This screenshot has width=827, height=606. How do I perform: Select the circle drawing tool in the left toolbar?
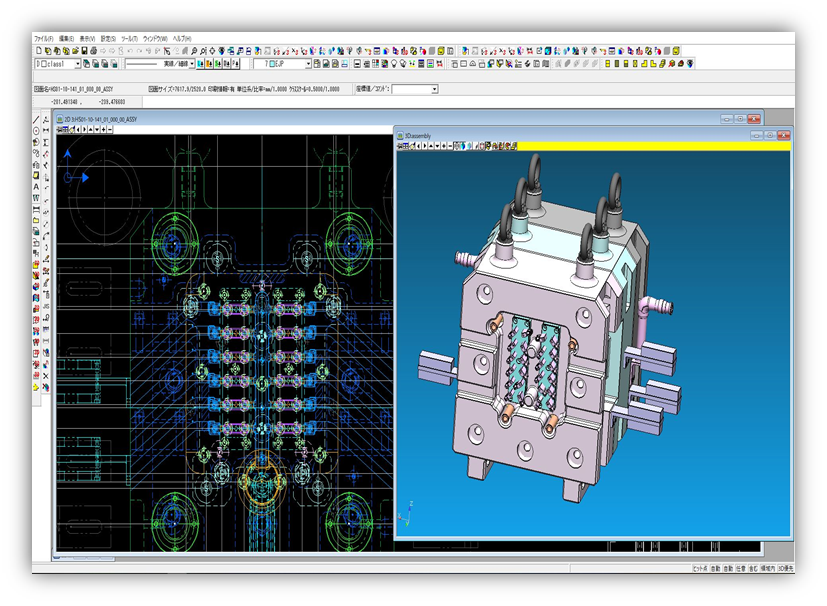33,130
